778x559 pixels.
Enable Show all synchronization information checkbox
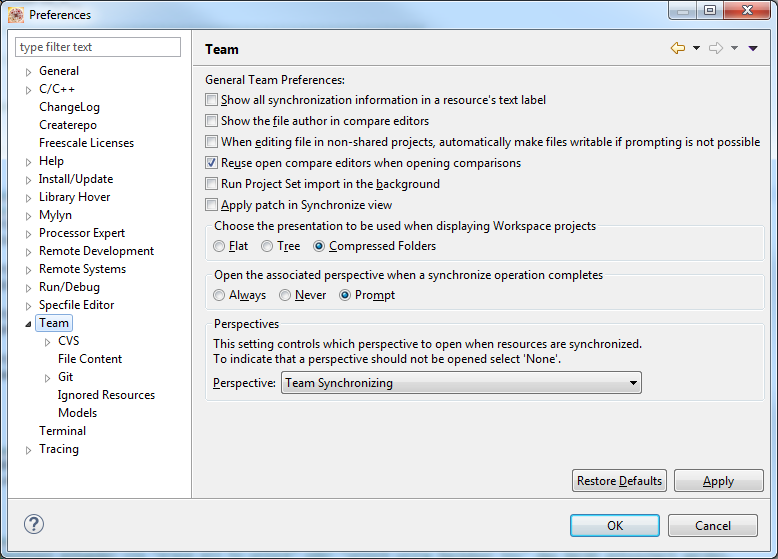click(211, 100)
